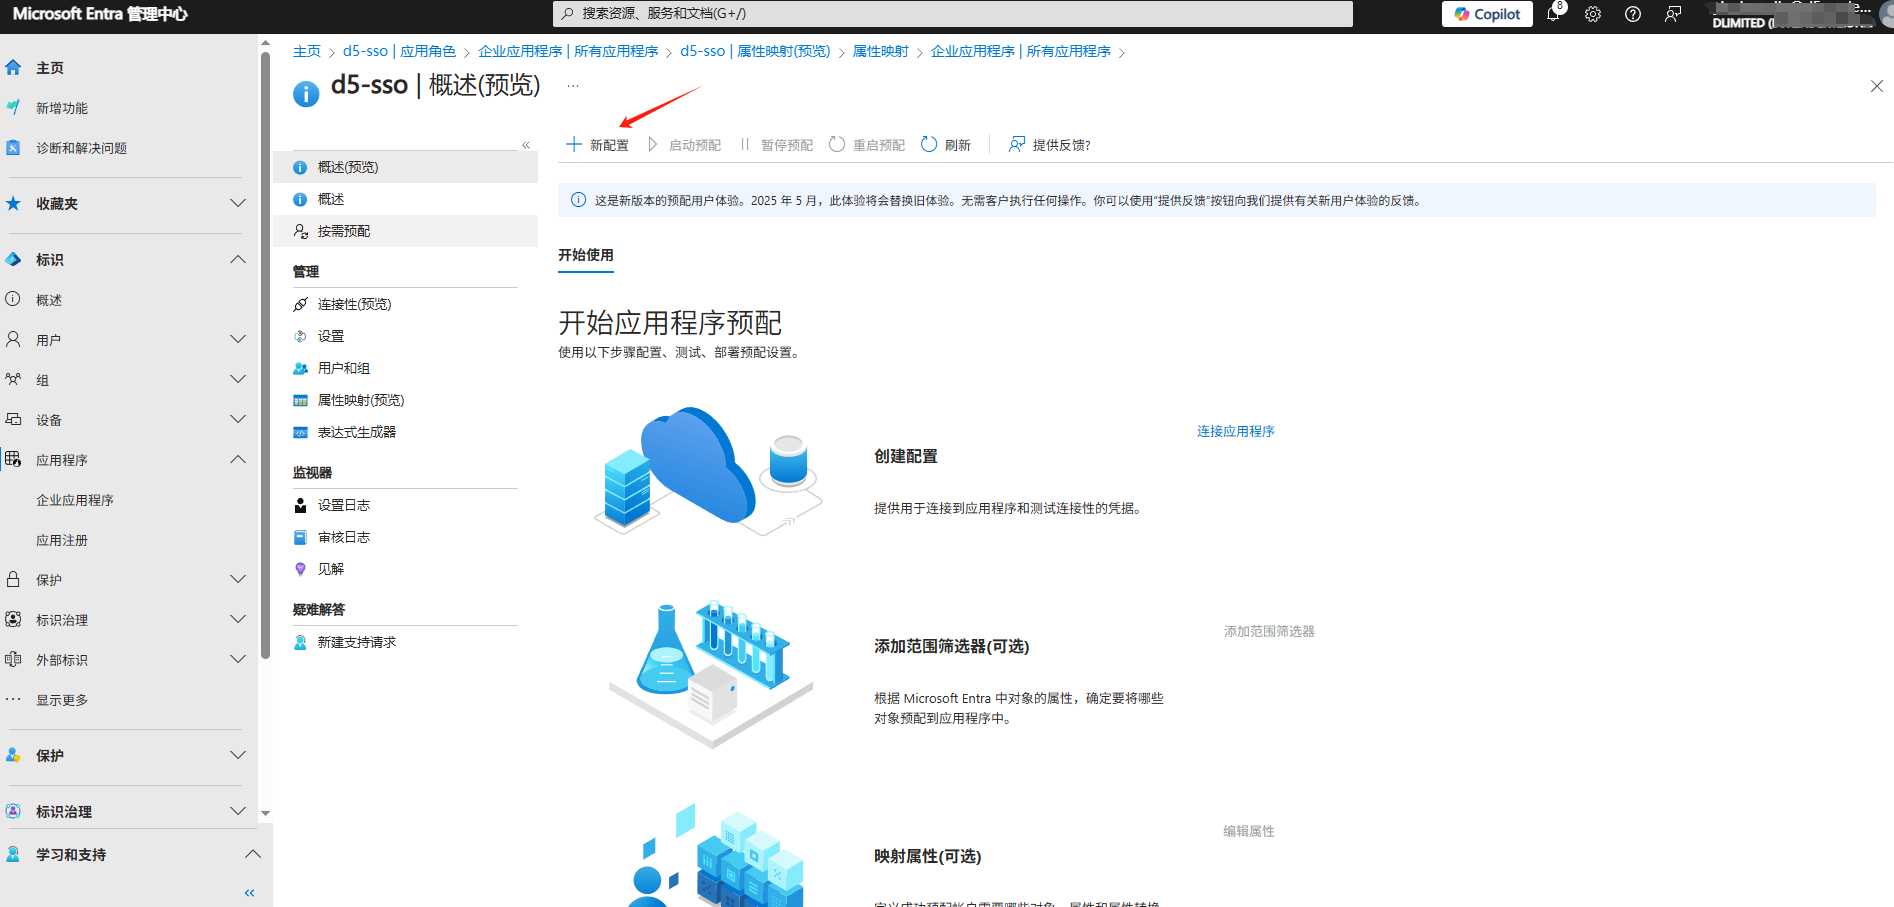The image size is (1894, 907).
Task: Click the feedback person icon in header
Action: pos(1673,14)
